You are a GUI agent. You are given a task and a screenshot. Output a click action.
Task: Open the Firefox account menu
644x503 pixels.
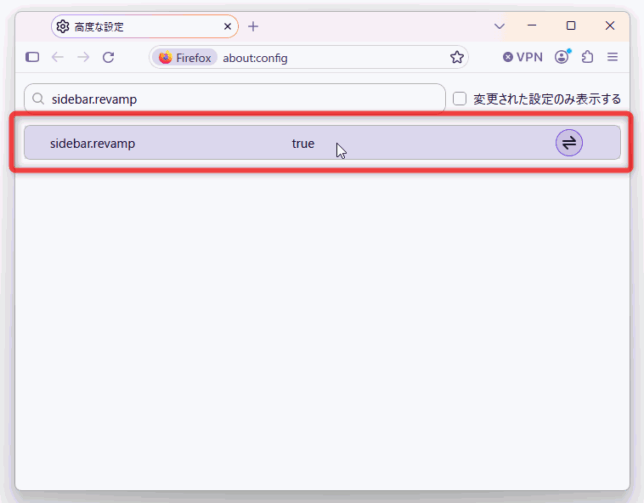point(562,56)
